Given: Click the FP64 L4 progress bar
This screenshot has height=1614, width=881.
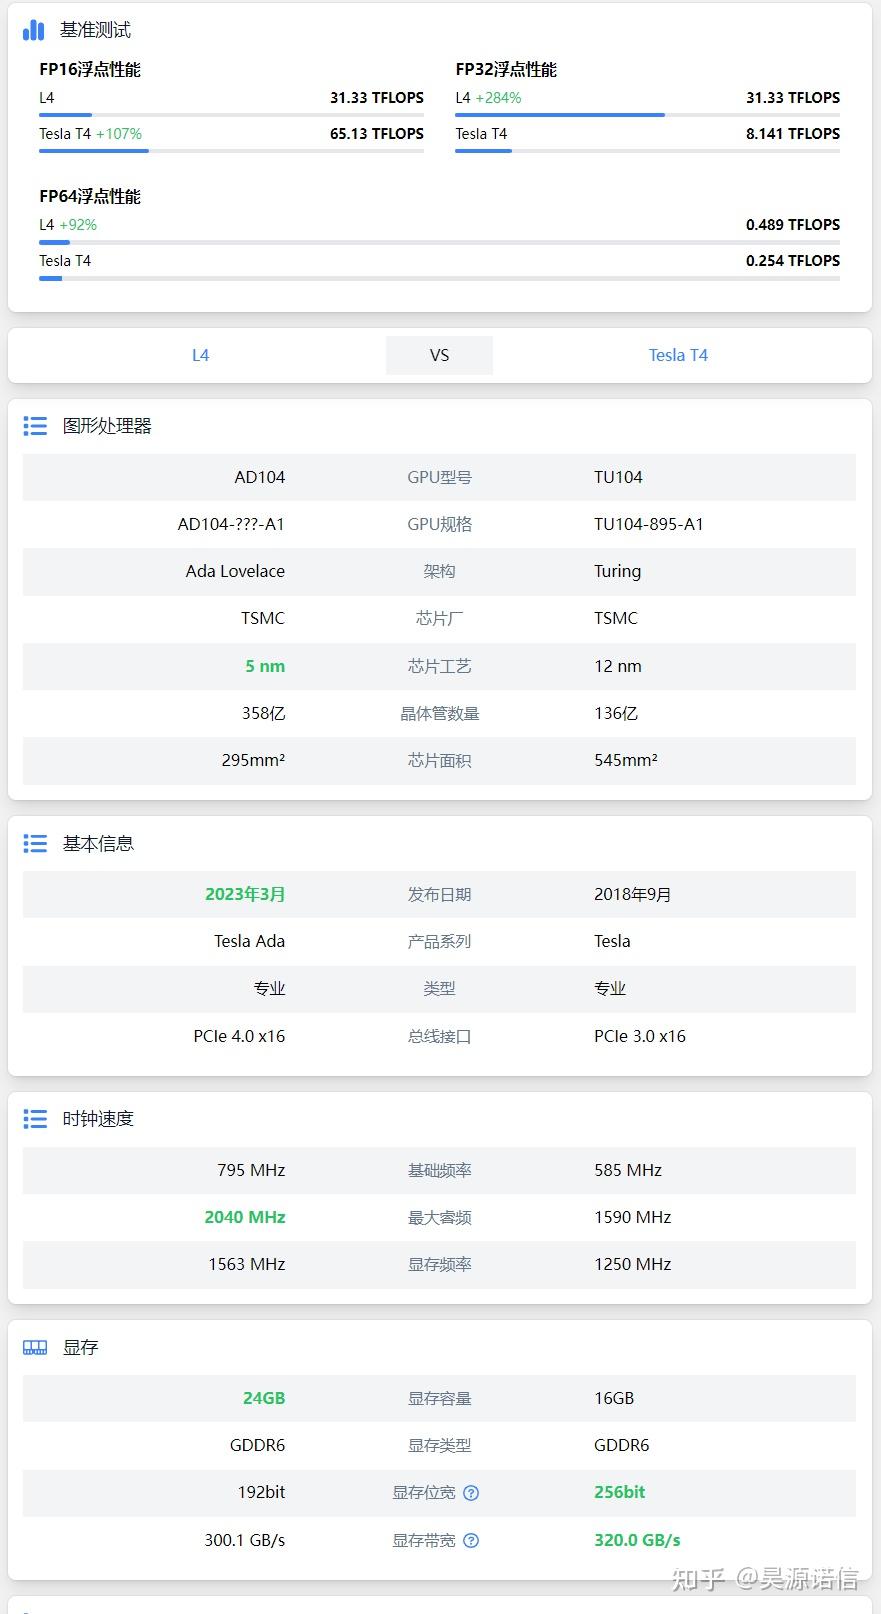Looking at the screenshot, I should 53,241.
